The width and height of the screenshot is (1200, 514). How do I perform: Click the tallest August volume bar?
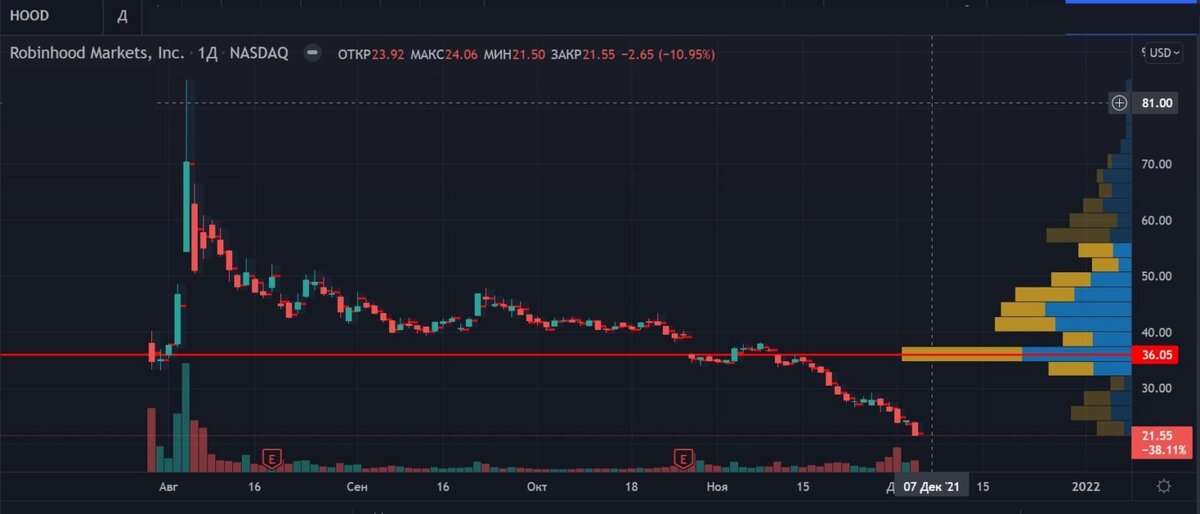pyautogui.click(x=186, y=418)
